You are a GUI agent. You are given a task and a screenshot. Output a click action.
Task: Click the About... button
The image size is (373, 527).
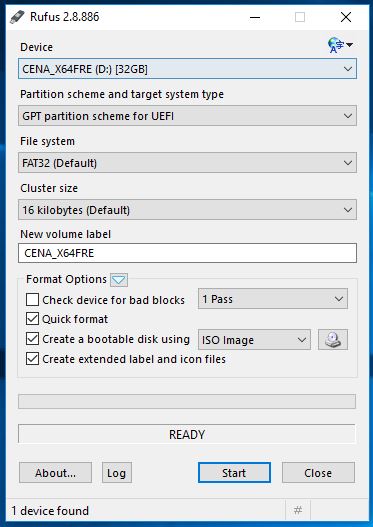point(55,473)
